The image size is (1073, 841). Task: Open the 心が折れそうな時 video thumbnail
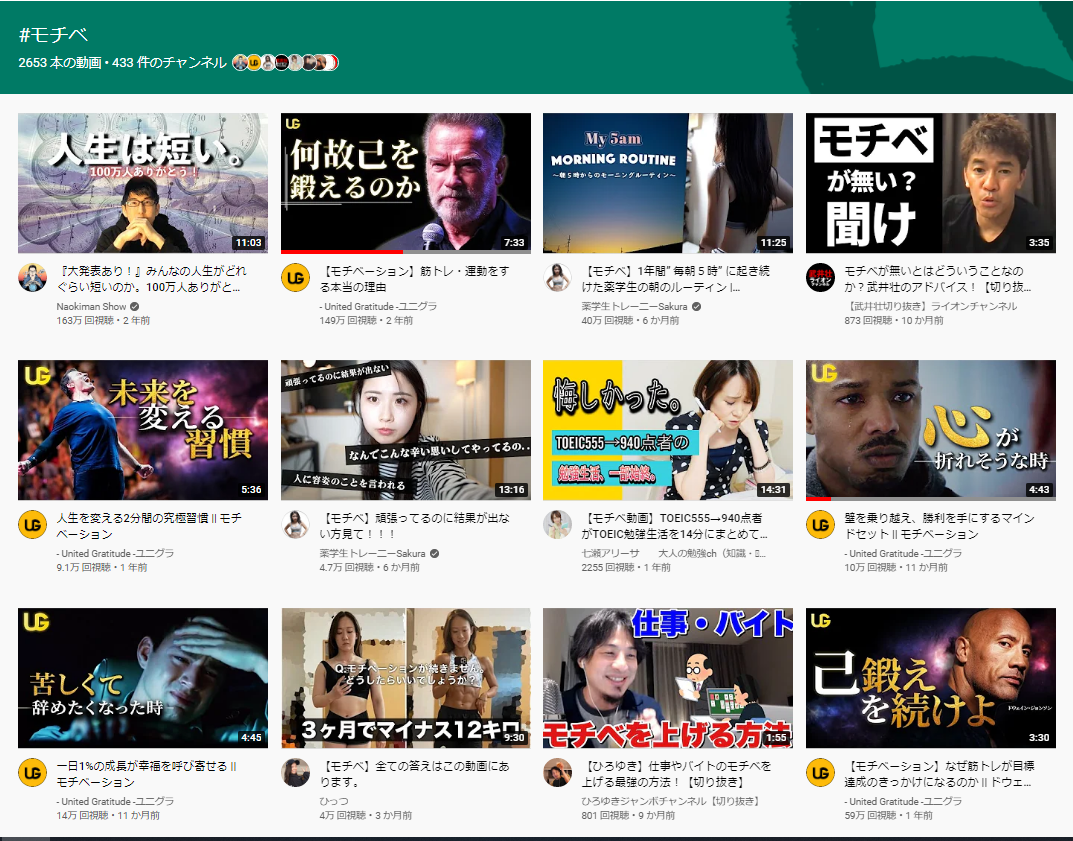click(x=930, y=430)
